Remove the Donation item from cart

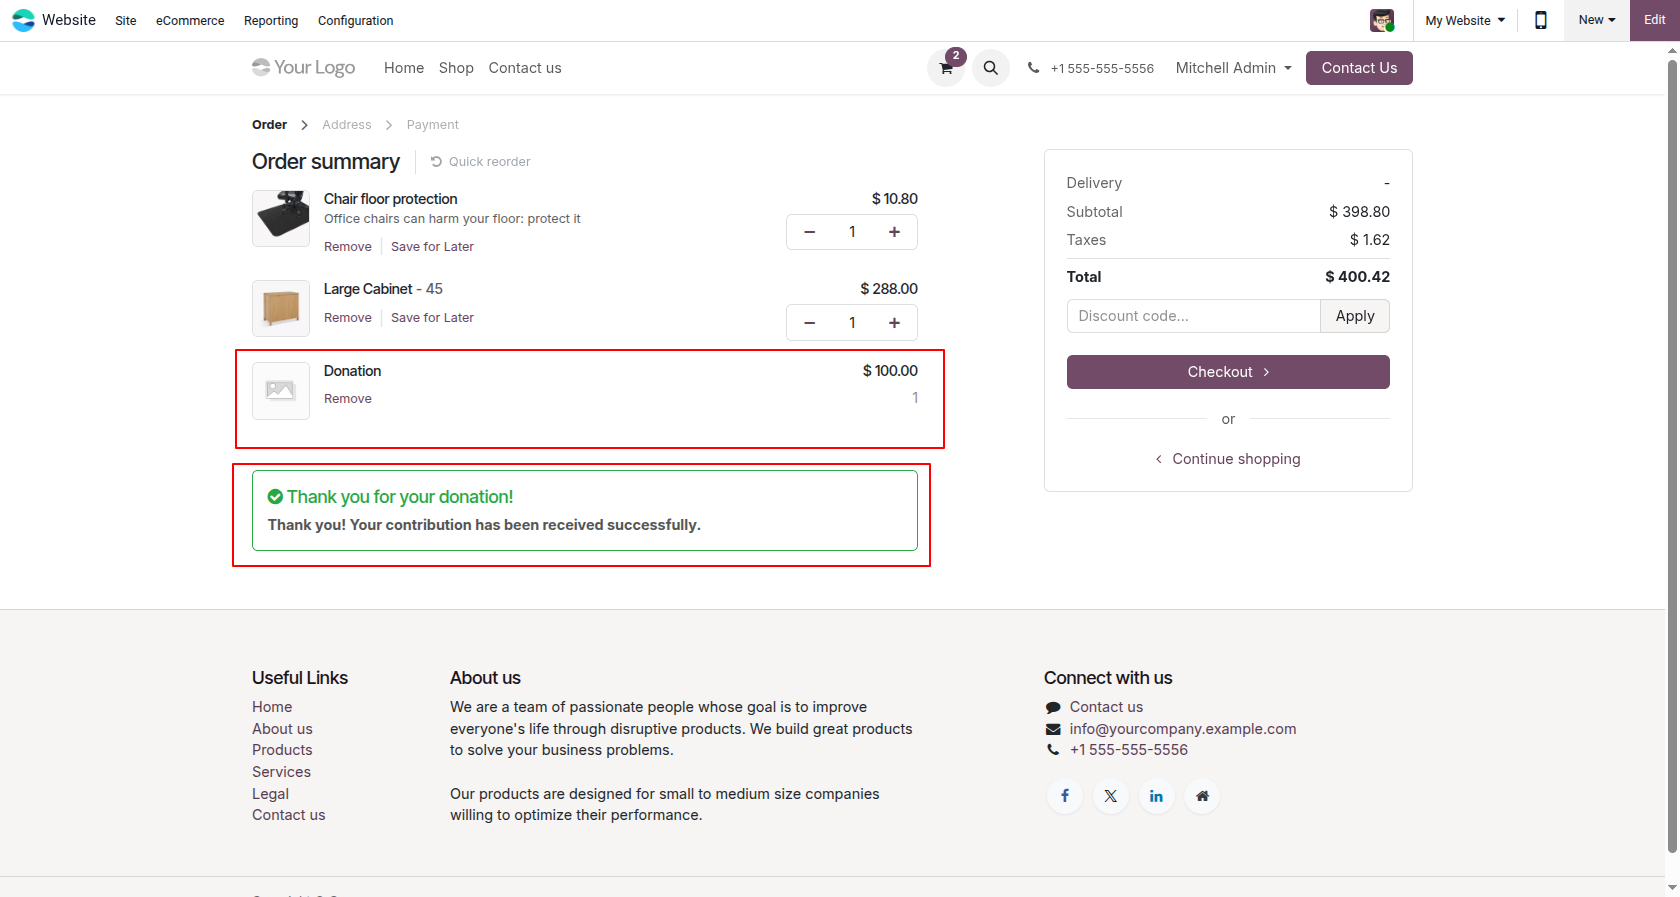[x=348, y=399]
